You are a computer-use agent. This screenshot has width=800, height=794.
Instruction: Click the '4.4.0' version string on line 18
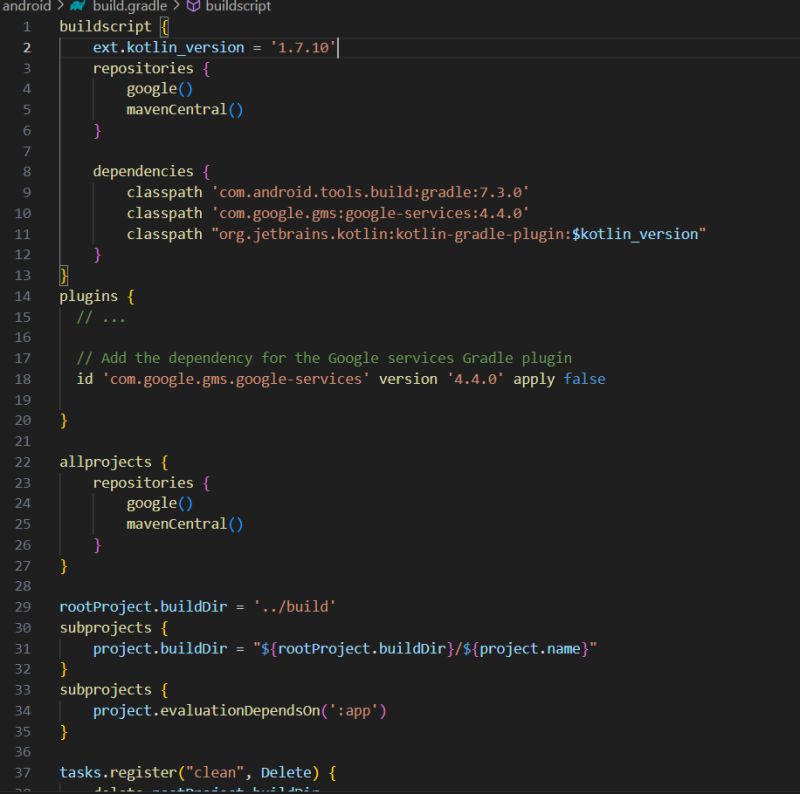point(475,379)
